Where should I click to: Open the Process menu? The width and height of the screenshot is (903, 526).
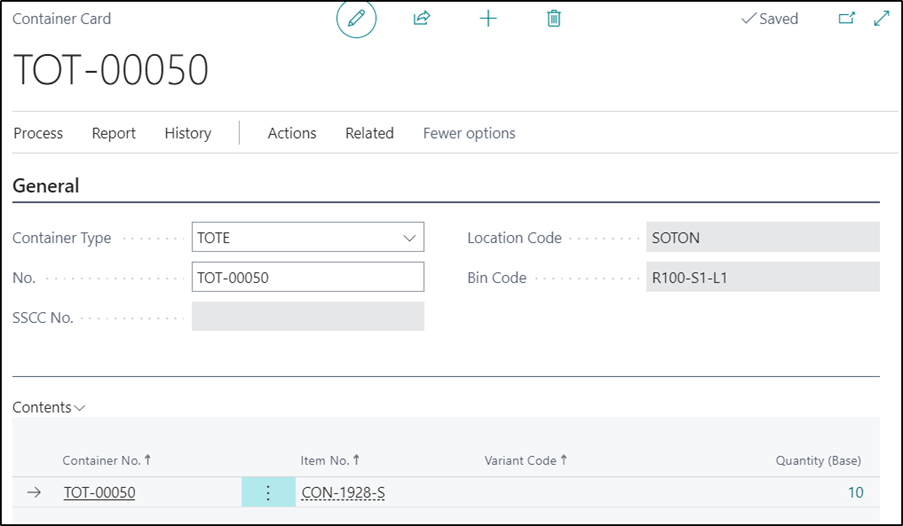(x=38, y=133)
